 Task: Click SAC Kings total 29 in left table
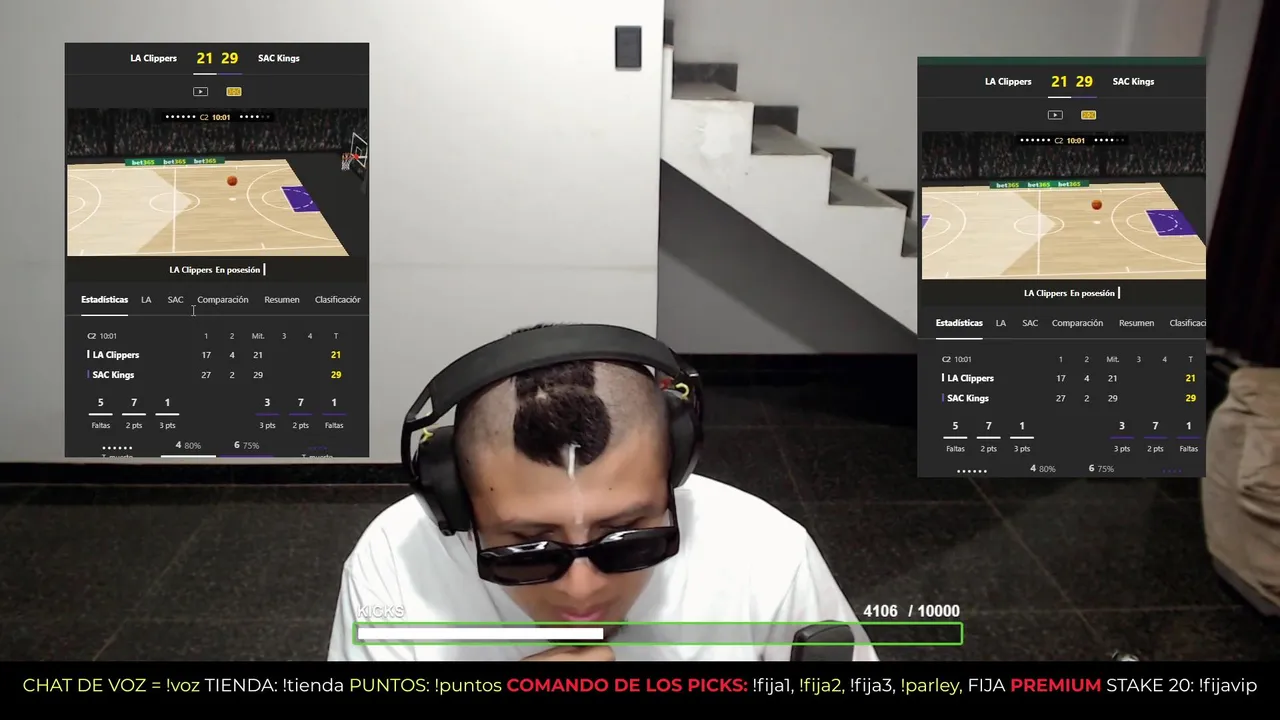336,375
